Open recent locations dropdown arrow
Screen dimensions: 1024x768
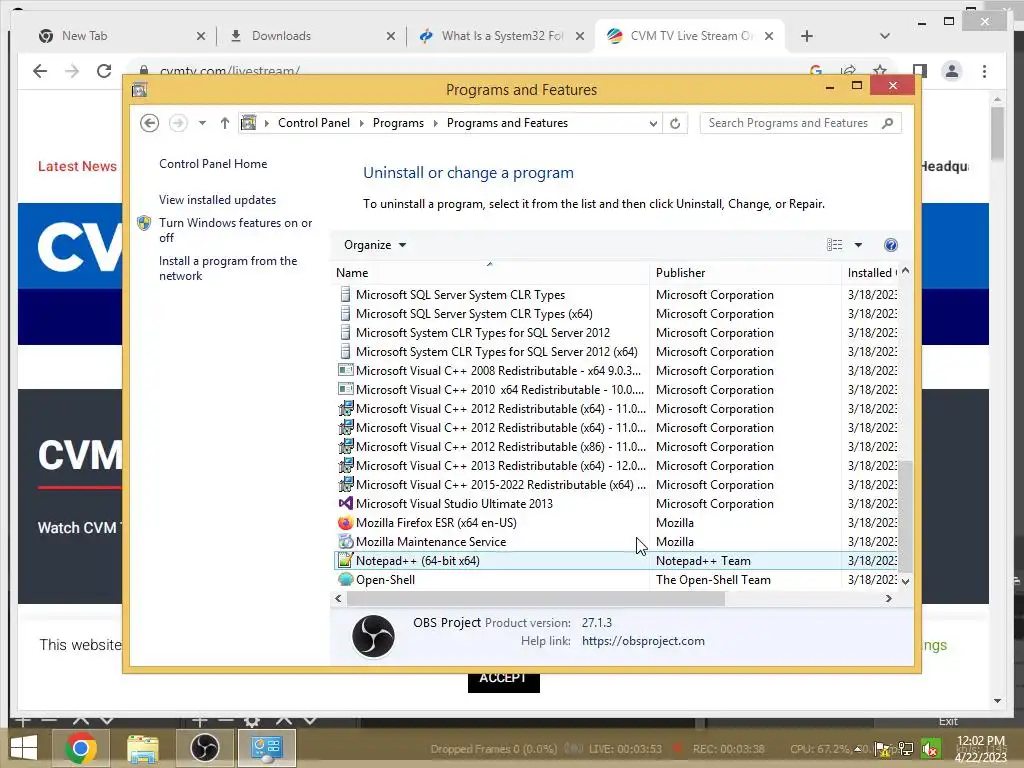(x=202, y=123)
